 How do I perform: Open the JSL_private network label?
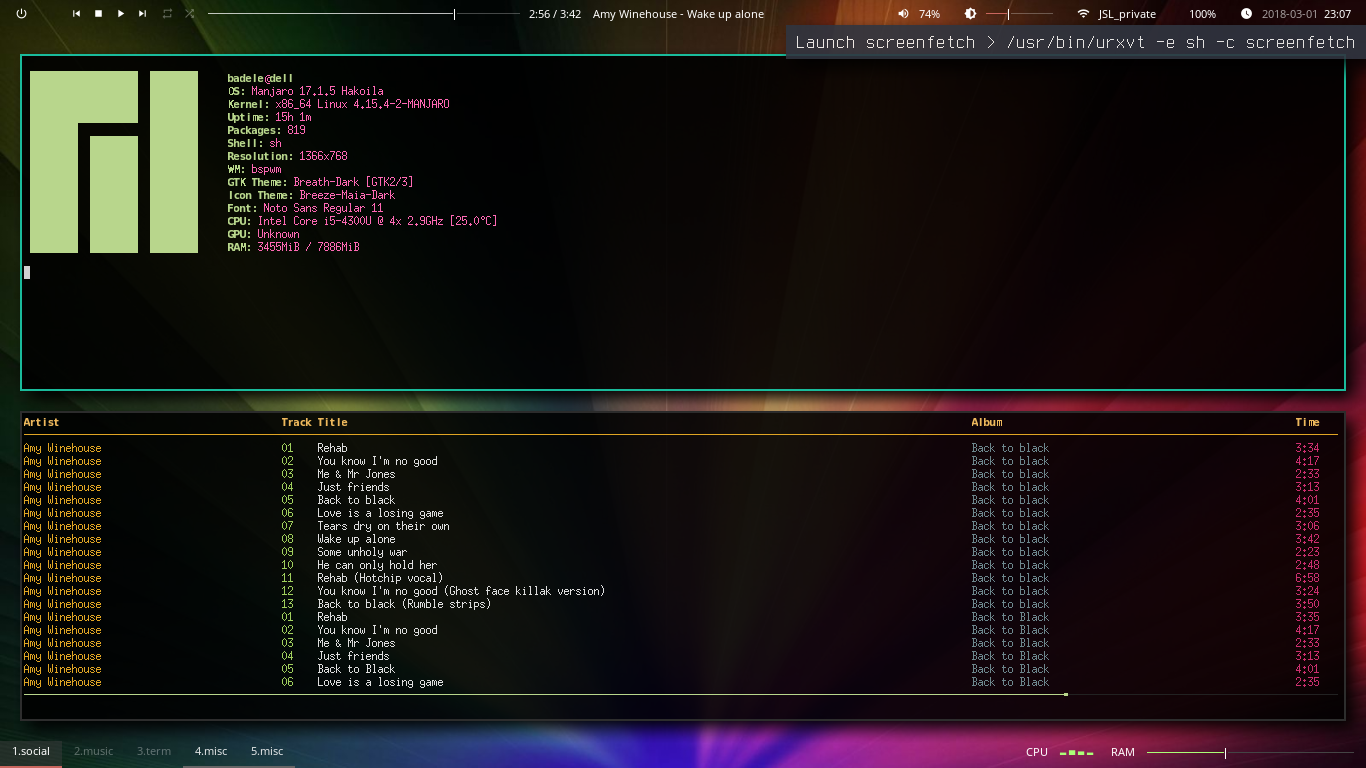click(x=1127, y=14)
